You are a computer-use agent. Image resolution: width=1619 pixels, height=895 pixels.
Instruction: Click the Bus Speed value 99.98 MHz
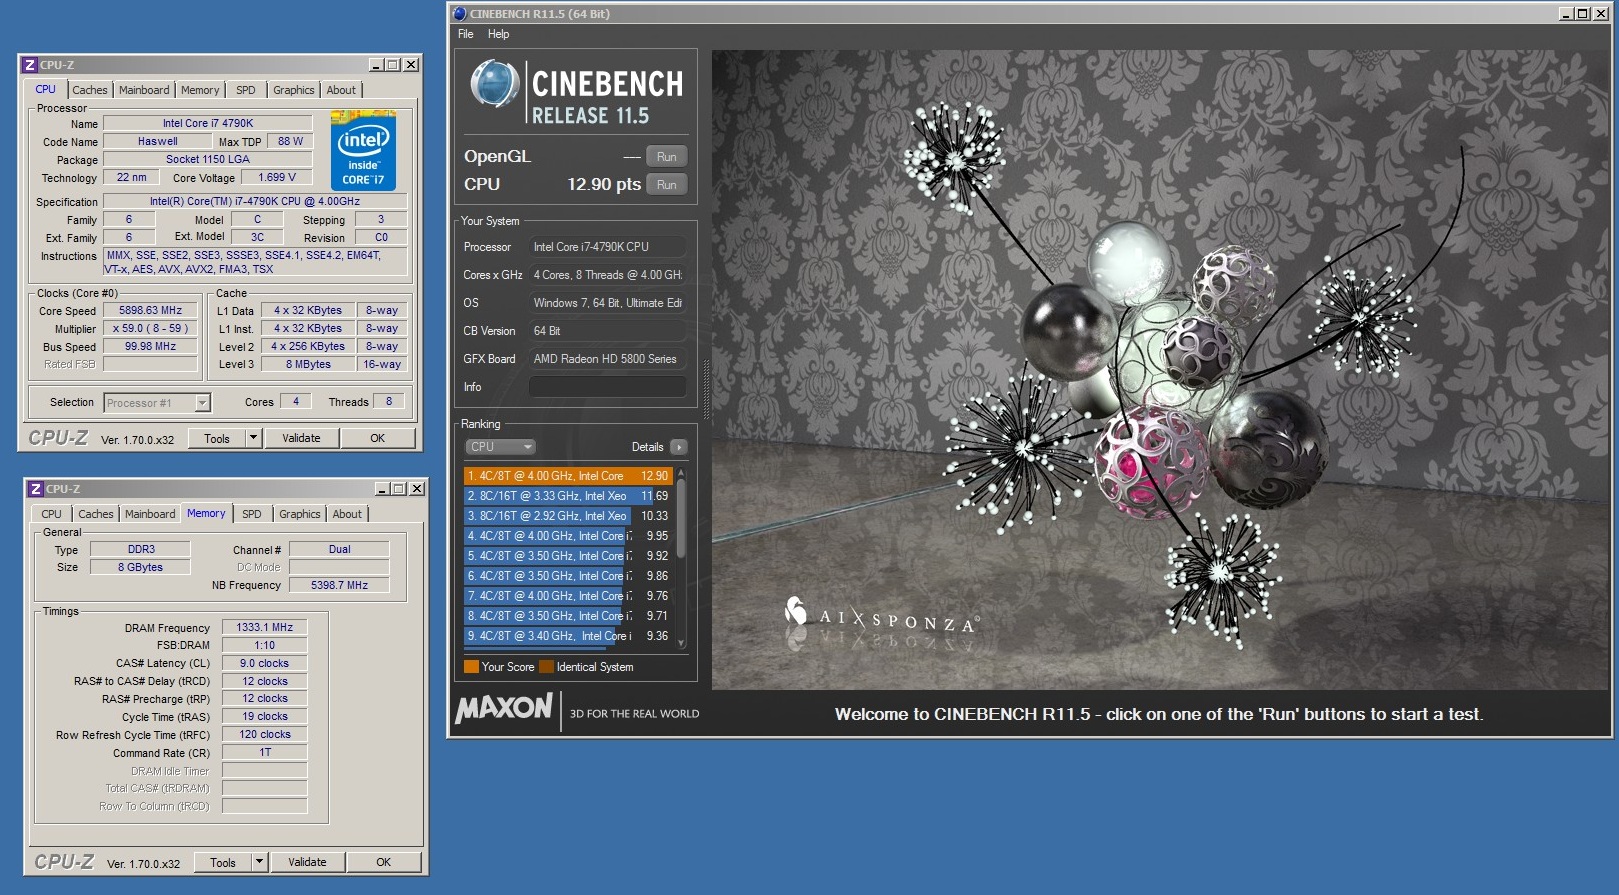(x=150, y=347)
